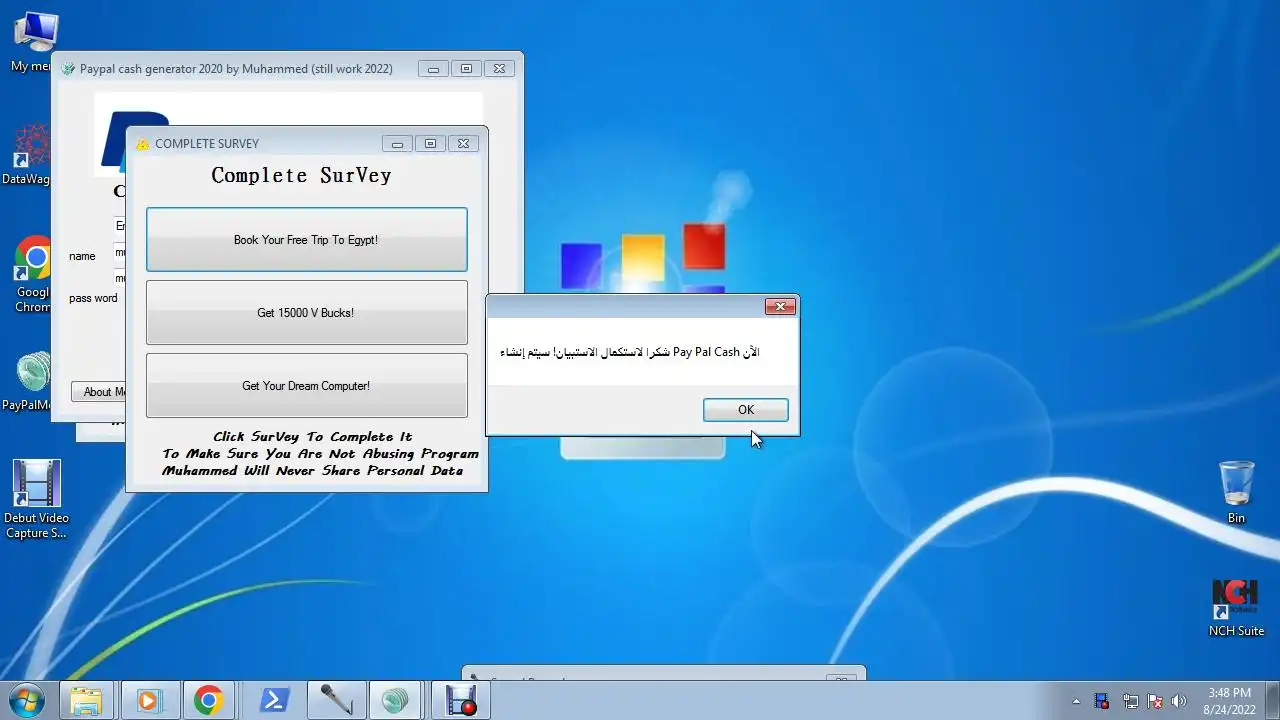Open File Explorer from taskbar
The width and height of the screenshot is (1280, 720).
pyautogui.click(x=87, y=701)
